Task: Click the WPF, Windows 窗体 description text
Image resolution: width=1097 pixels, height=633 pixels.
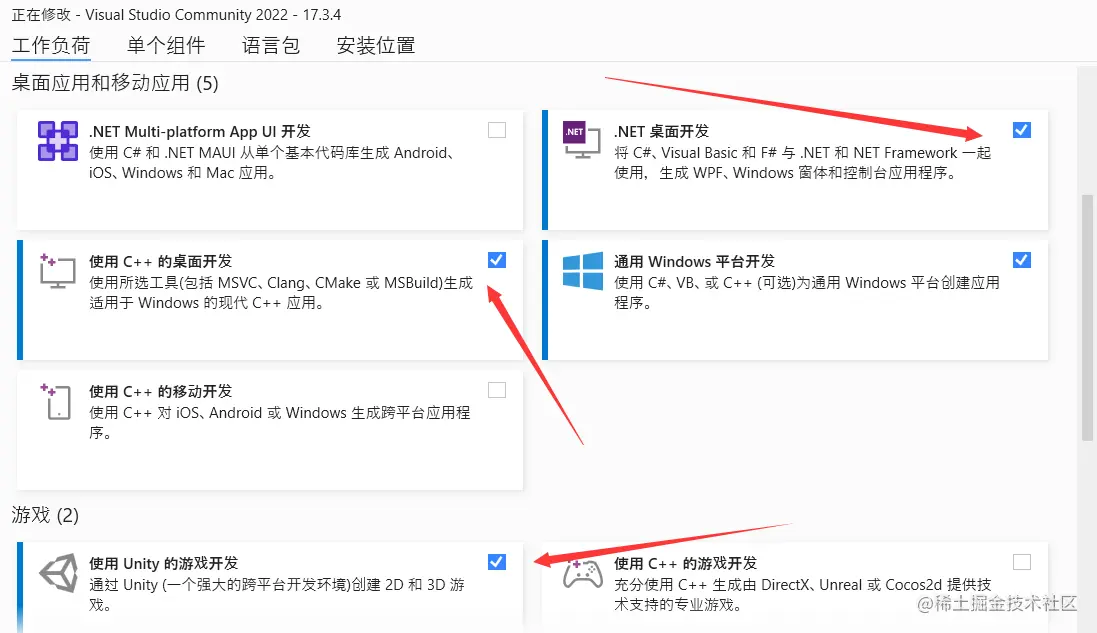Action: pos(802,163)
